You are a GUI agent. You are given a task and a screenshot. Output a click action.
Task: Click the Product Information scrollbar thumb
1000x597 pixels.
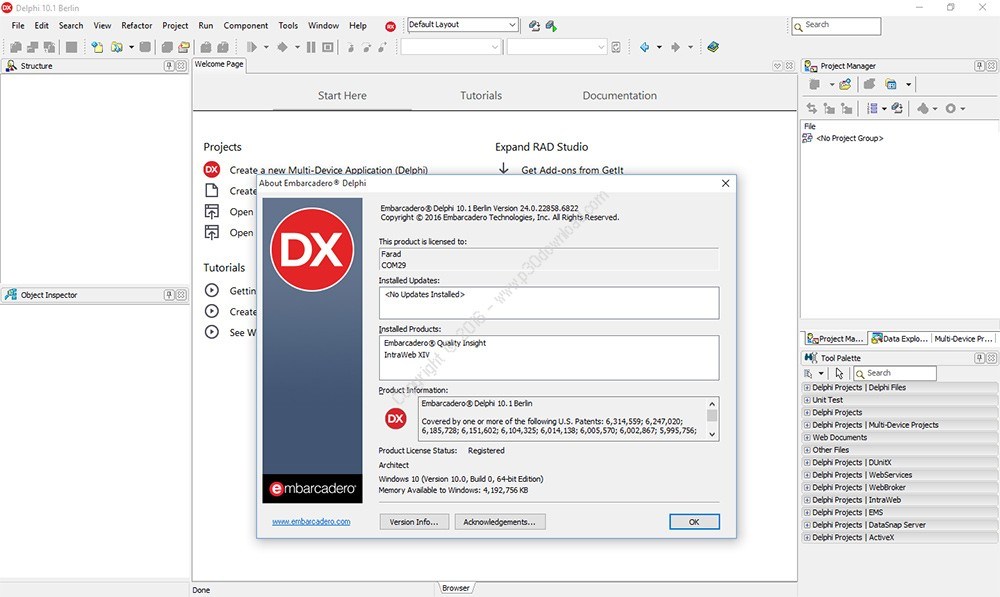[x=712, y=415]
